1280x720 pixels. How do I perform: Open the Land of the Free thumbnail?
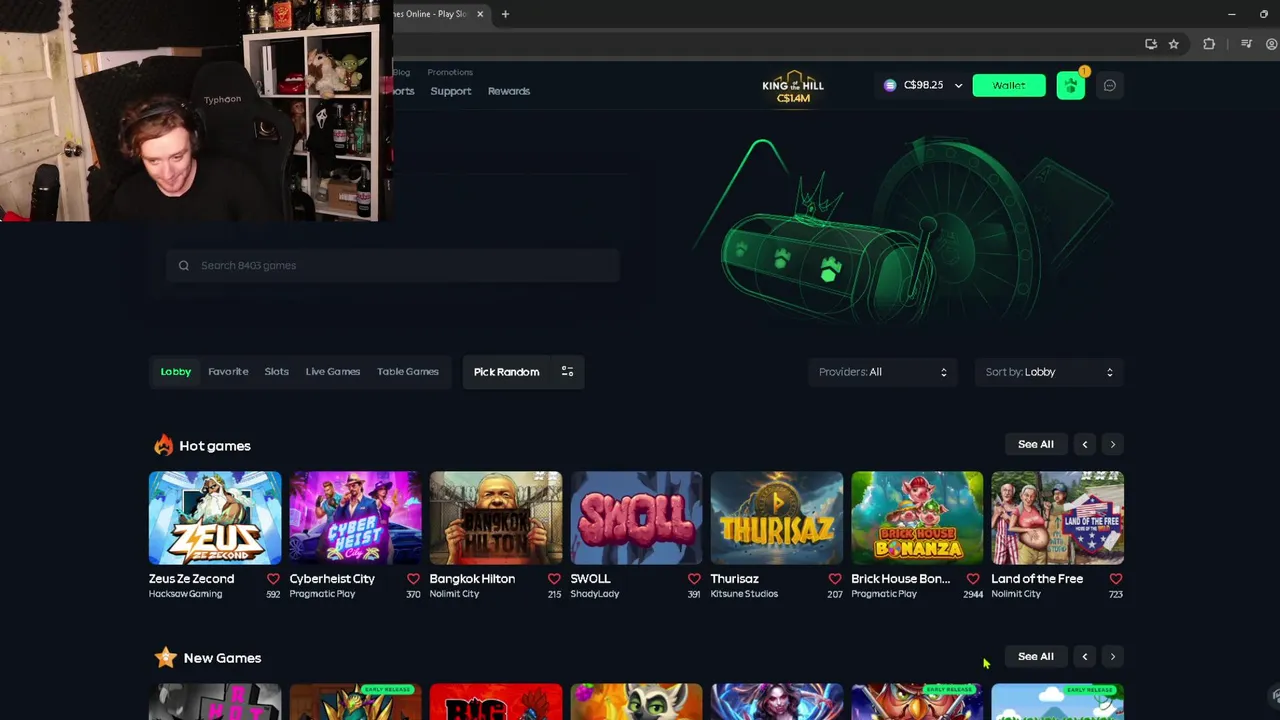pos(1057,518)
